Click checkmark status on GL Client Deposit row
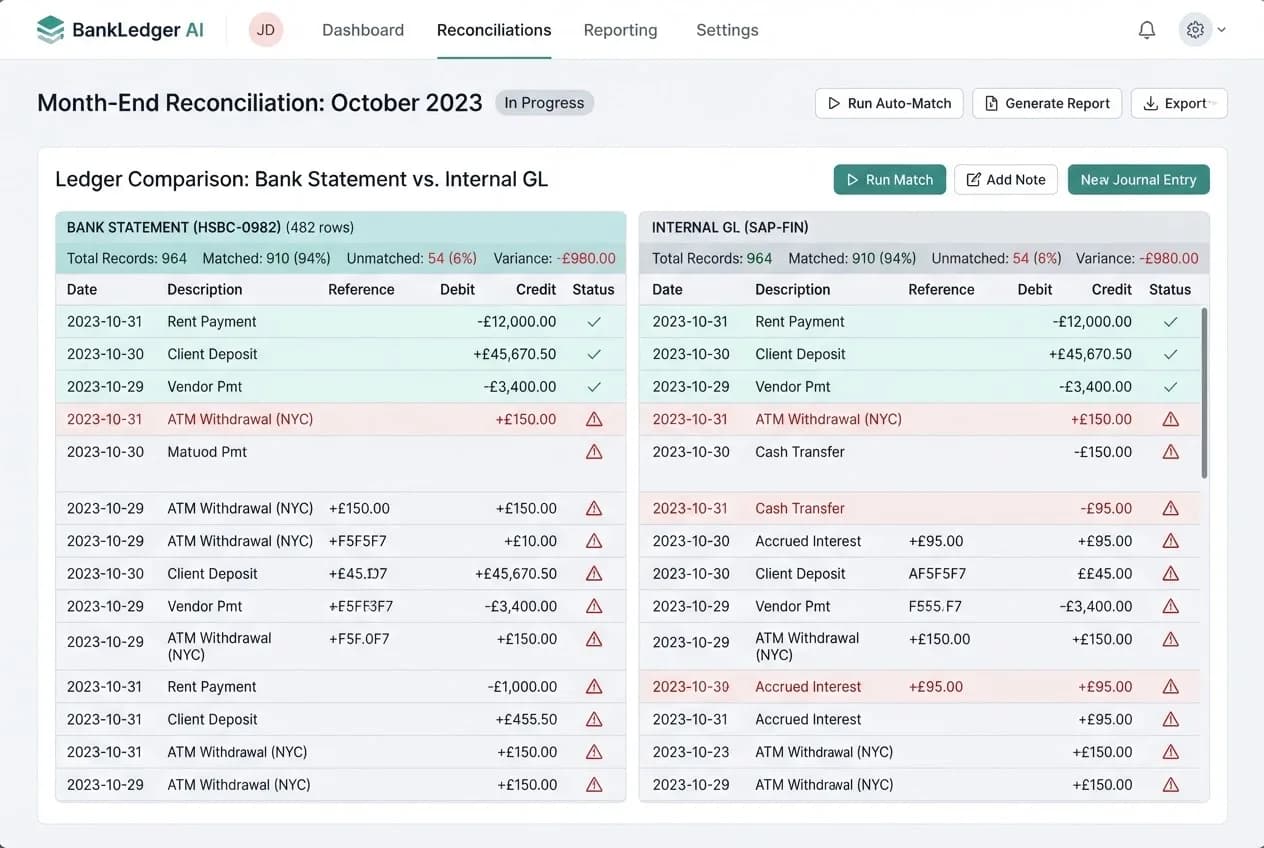This screenshot has height=848, width=1264. (x=1170, y=354)
